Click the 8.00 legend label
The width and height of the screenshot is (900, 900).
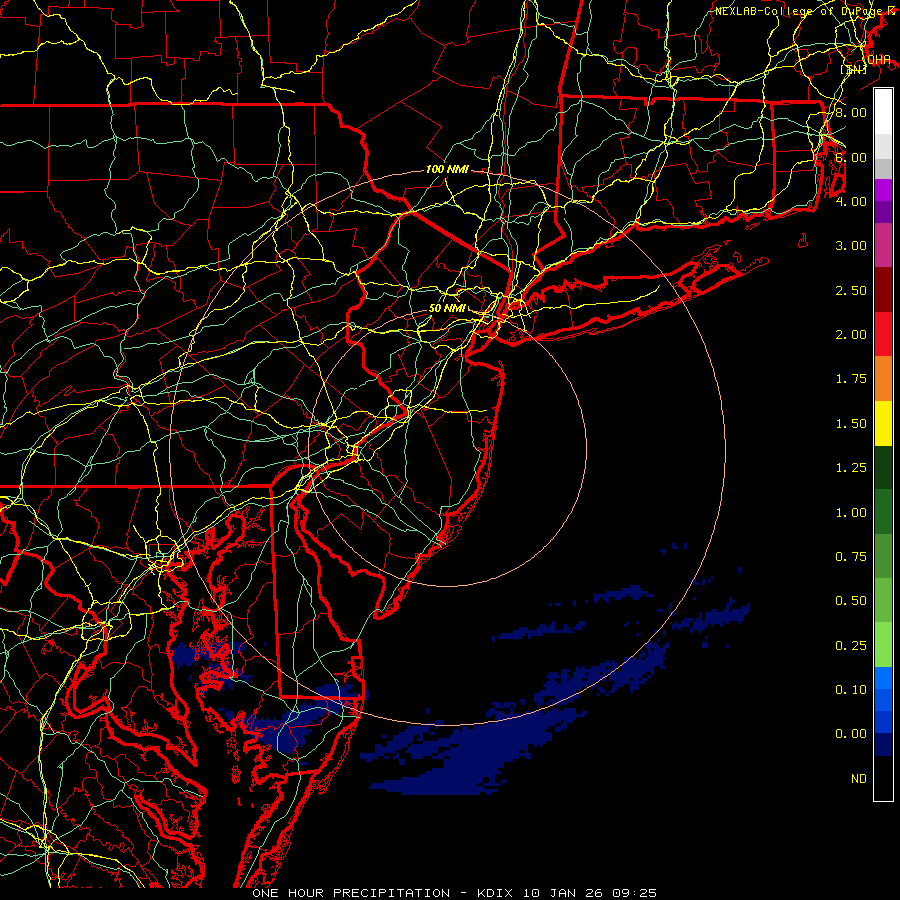pos(851,112)
